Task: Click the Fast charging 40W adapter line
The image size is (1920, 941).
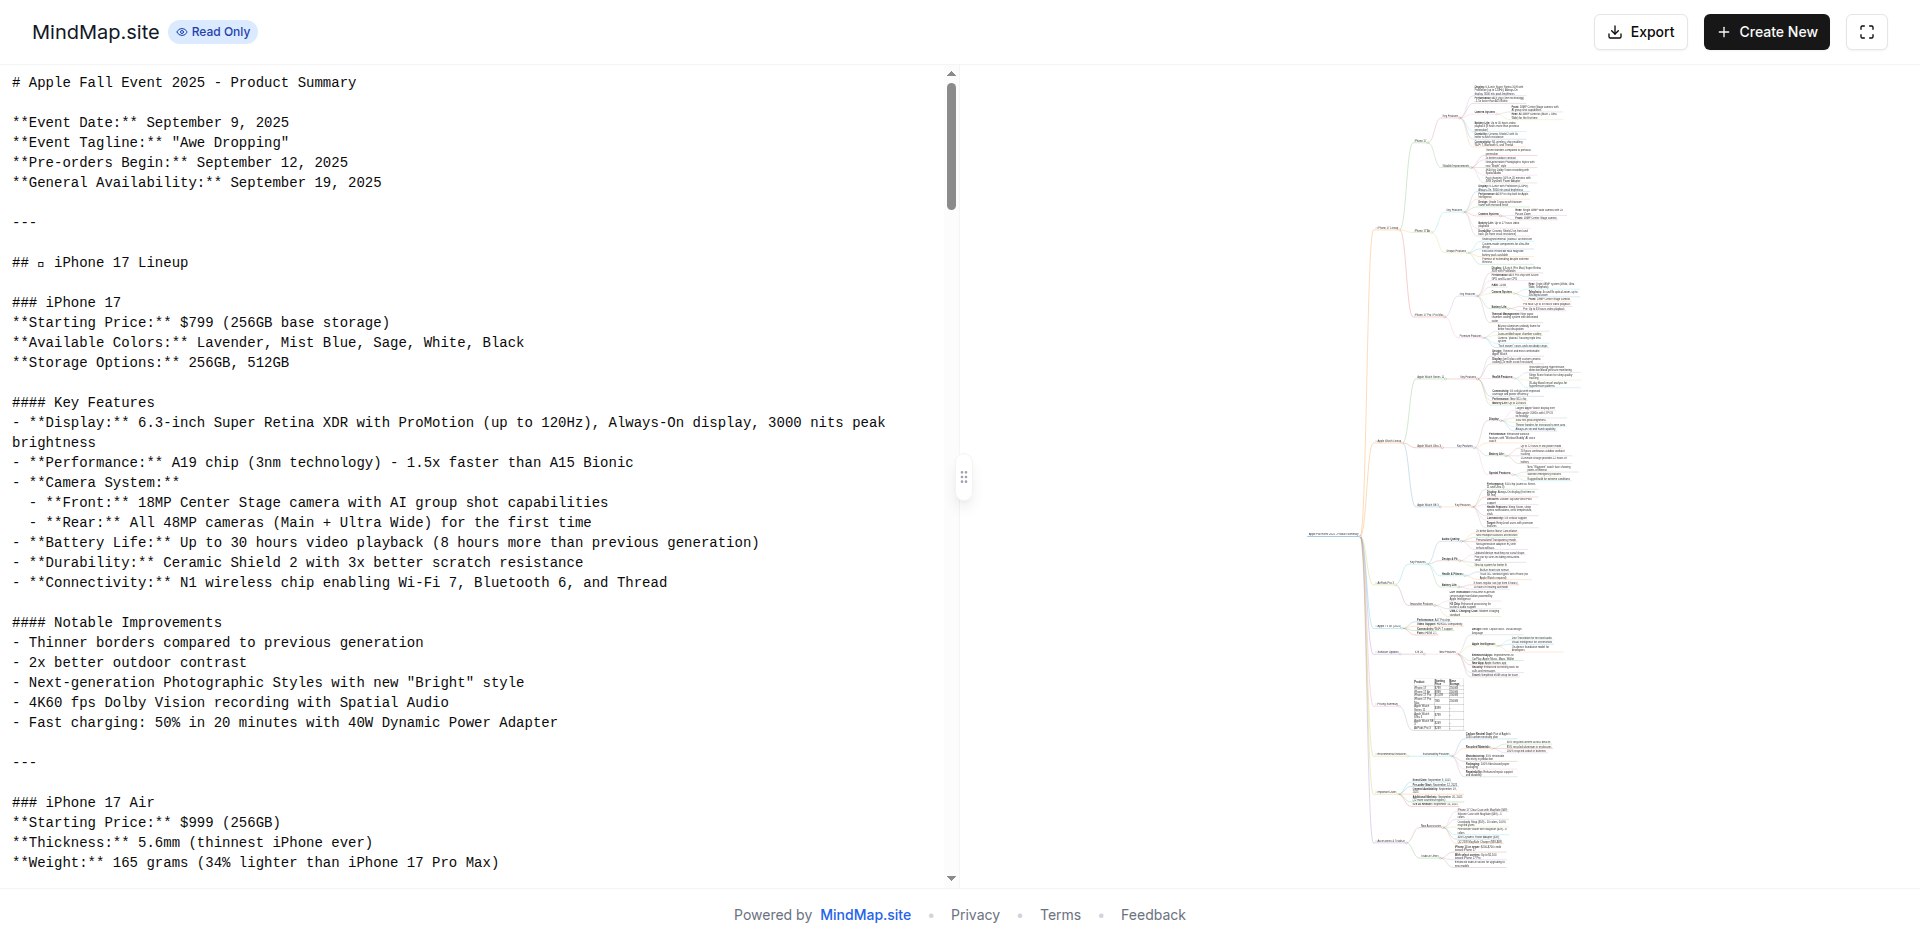Action: [x=285, y=722]
